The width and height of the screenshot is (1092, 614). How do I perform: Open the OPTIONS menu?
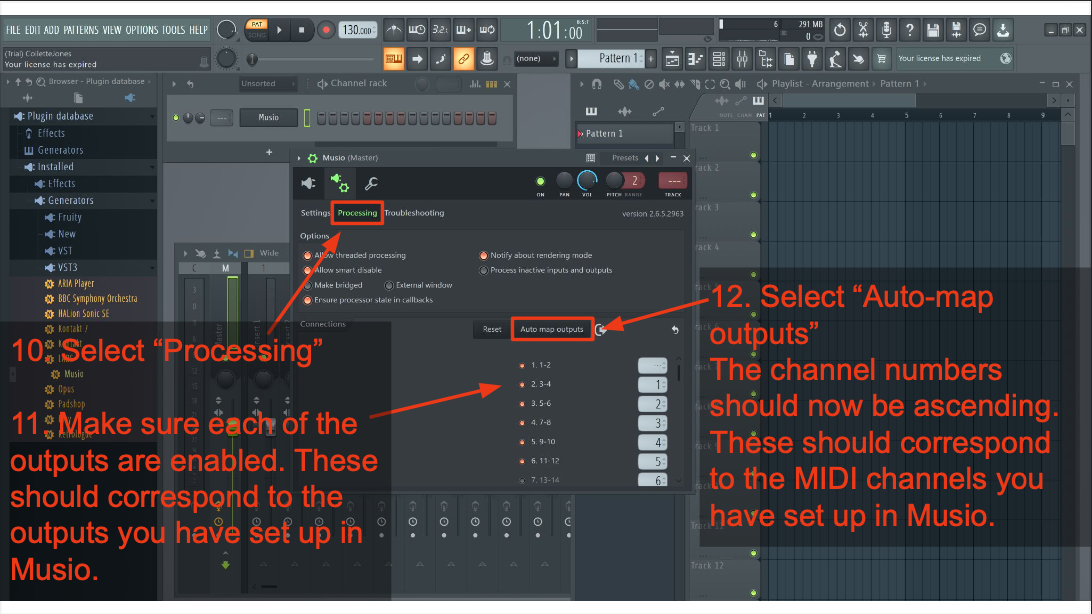[142, 30]
